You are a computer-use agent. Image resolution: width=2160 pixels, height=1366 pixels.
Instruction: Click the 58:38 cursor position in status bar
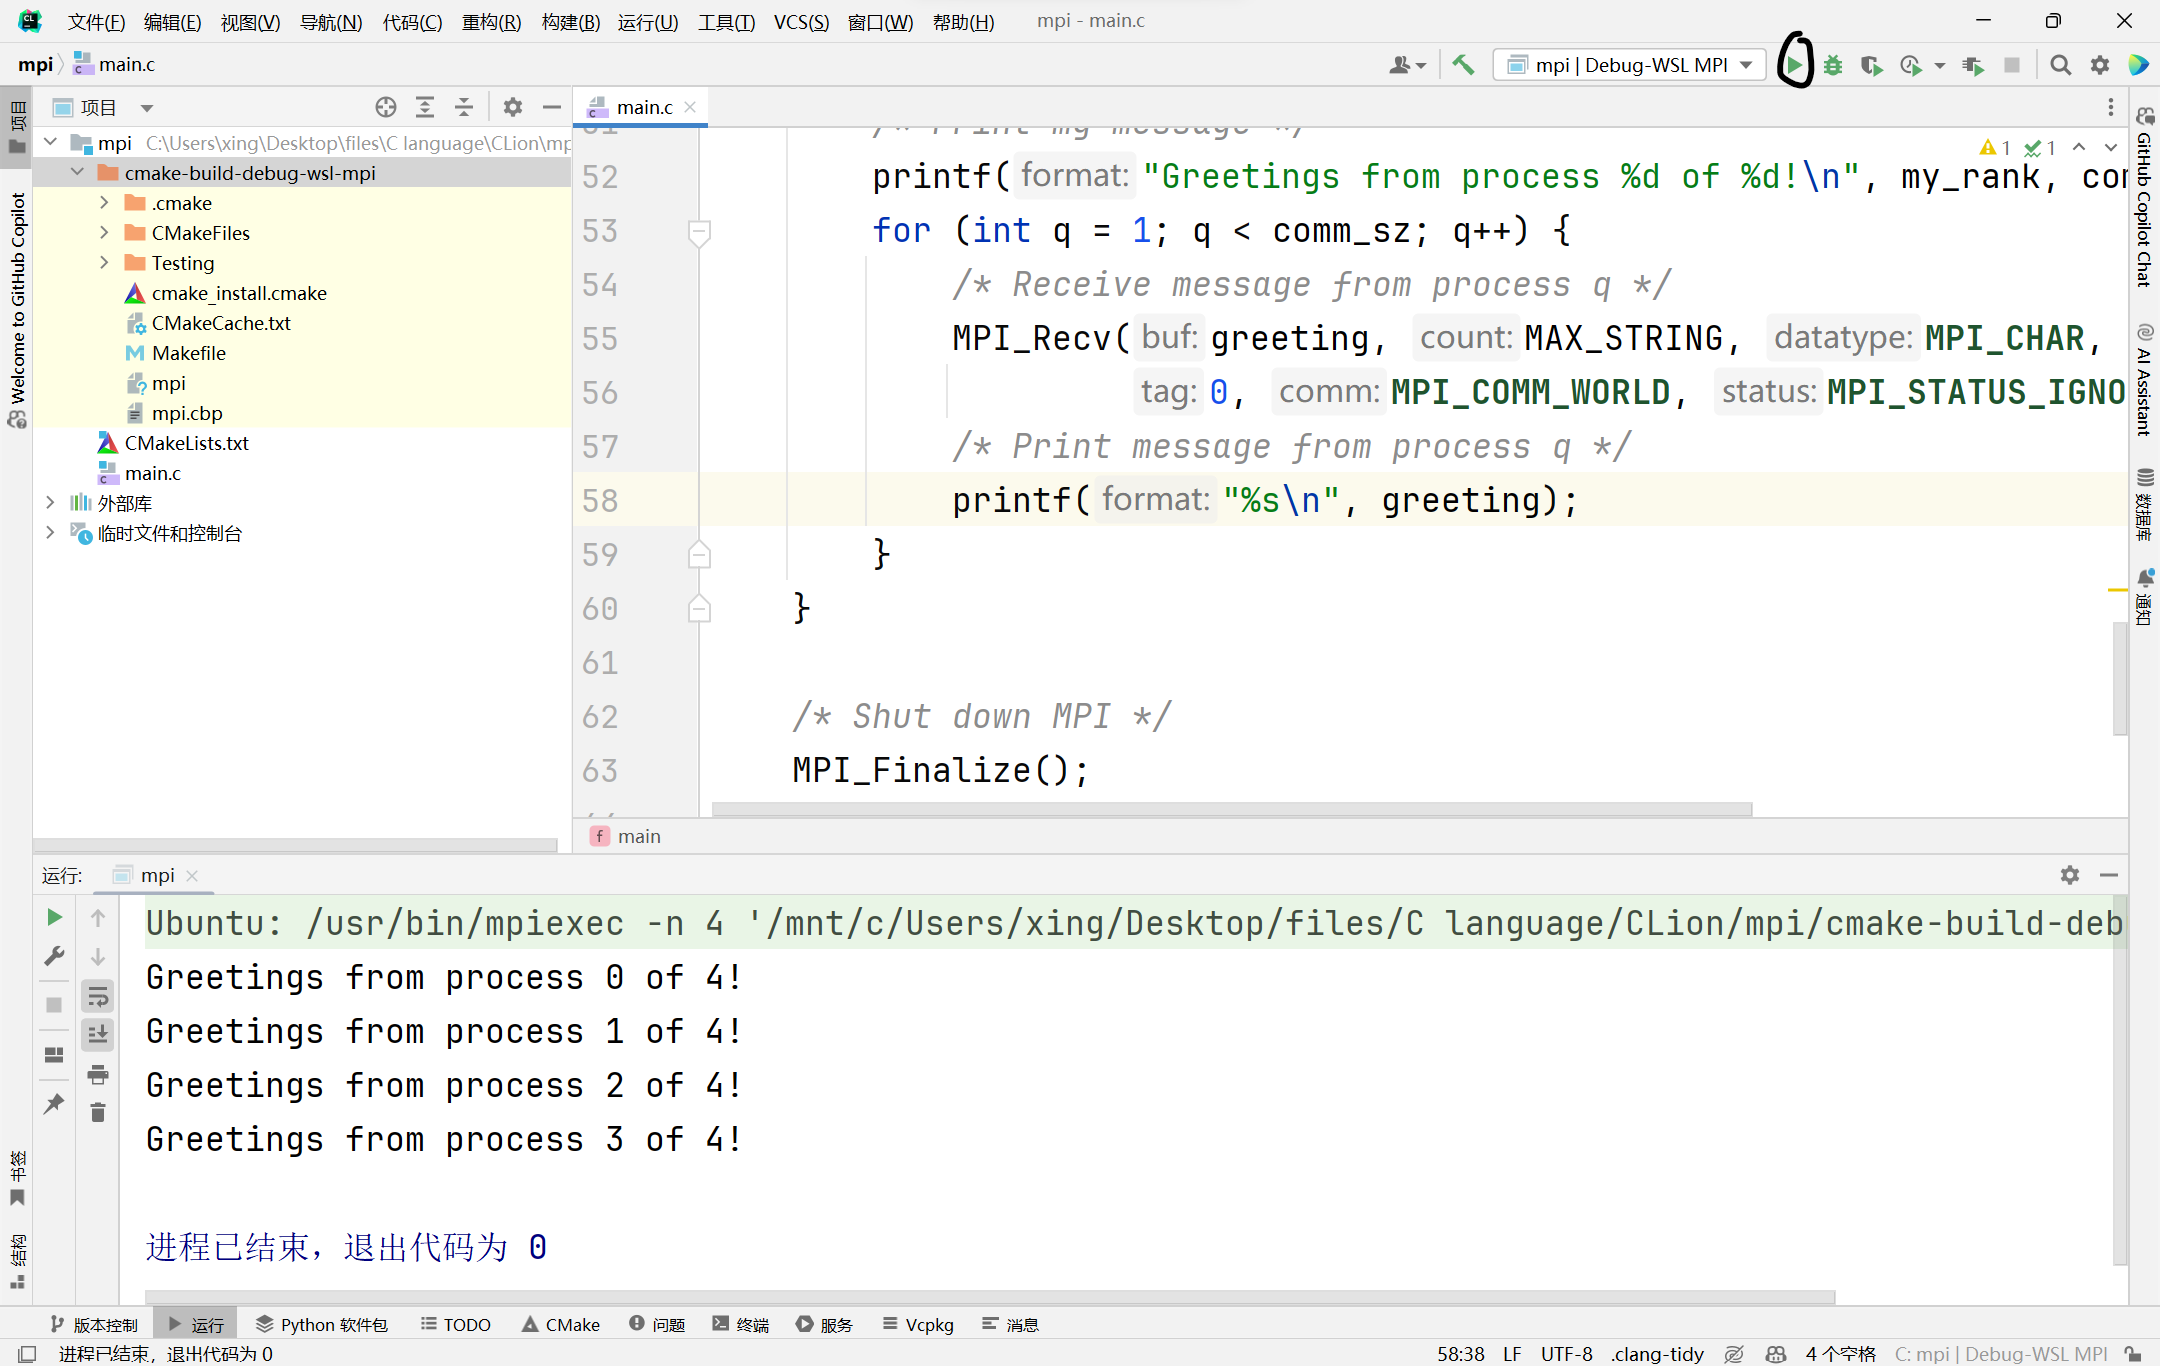tap(1460, 1354)
